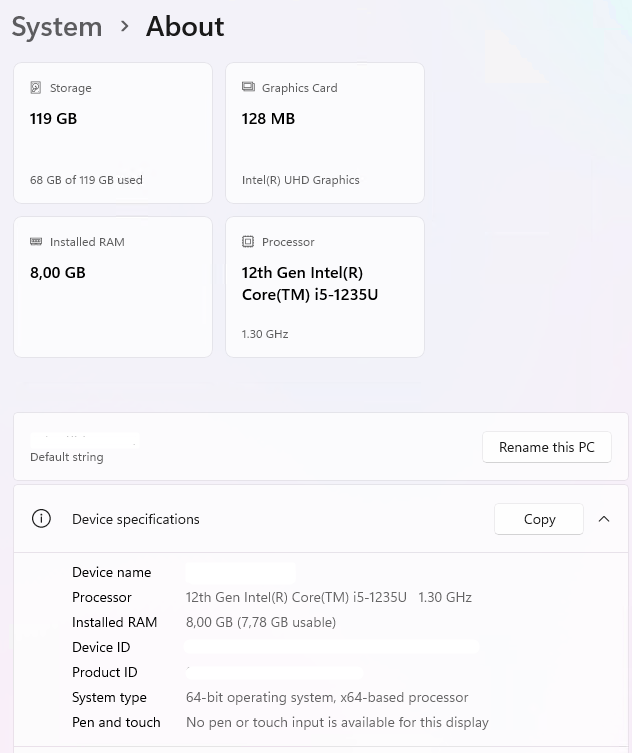Click the breadcrumb chevron after System

pos(125,26)
